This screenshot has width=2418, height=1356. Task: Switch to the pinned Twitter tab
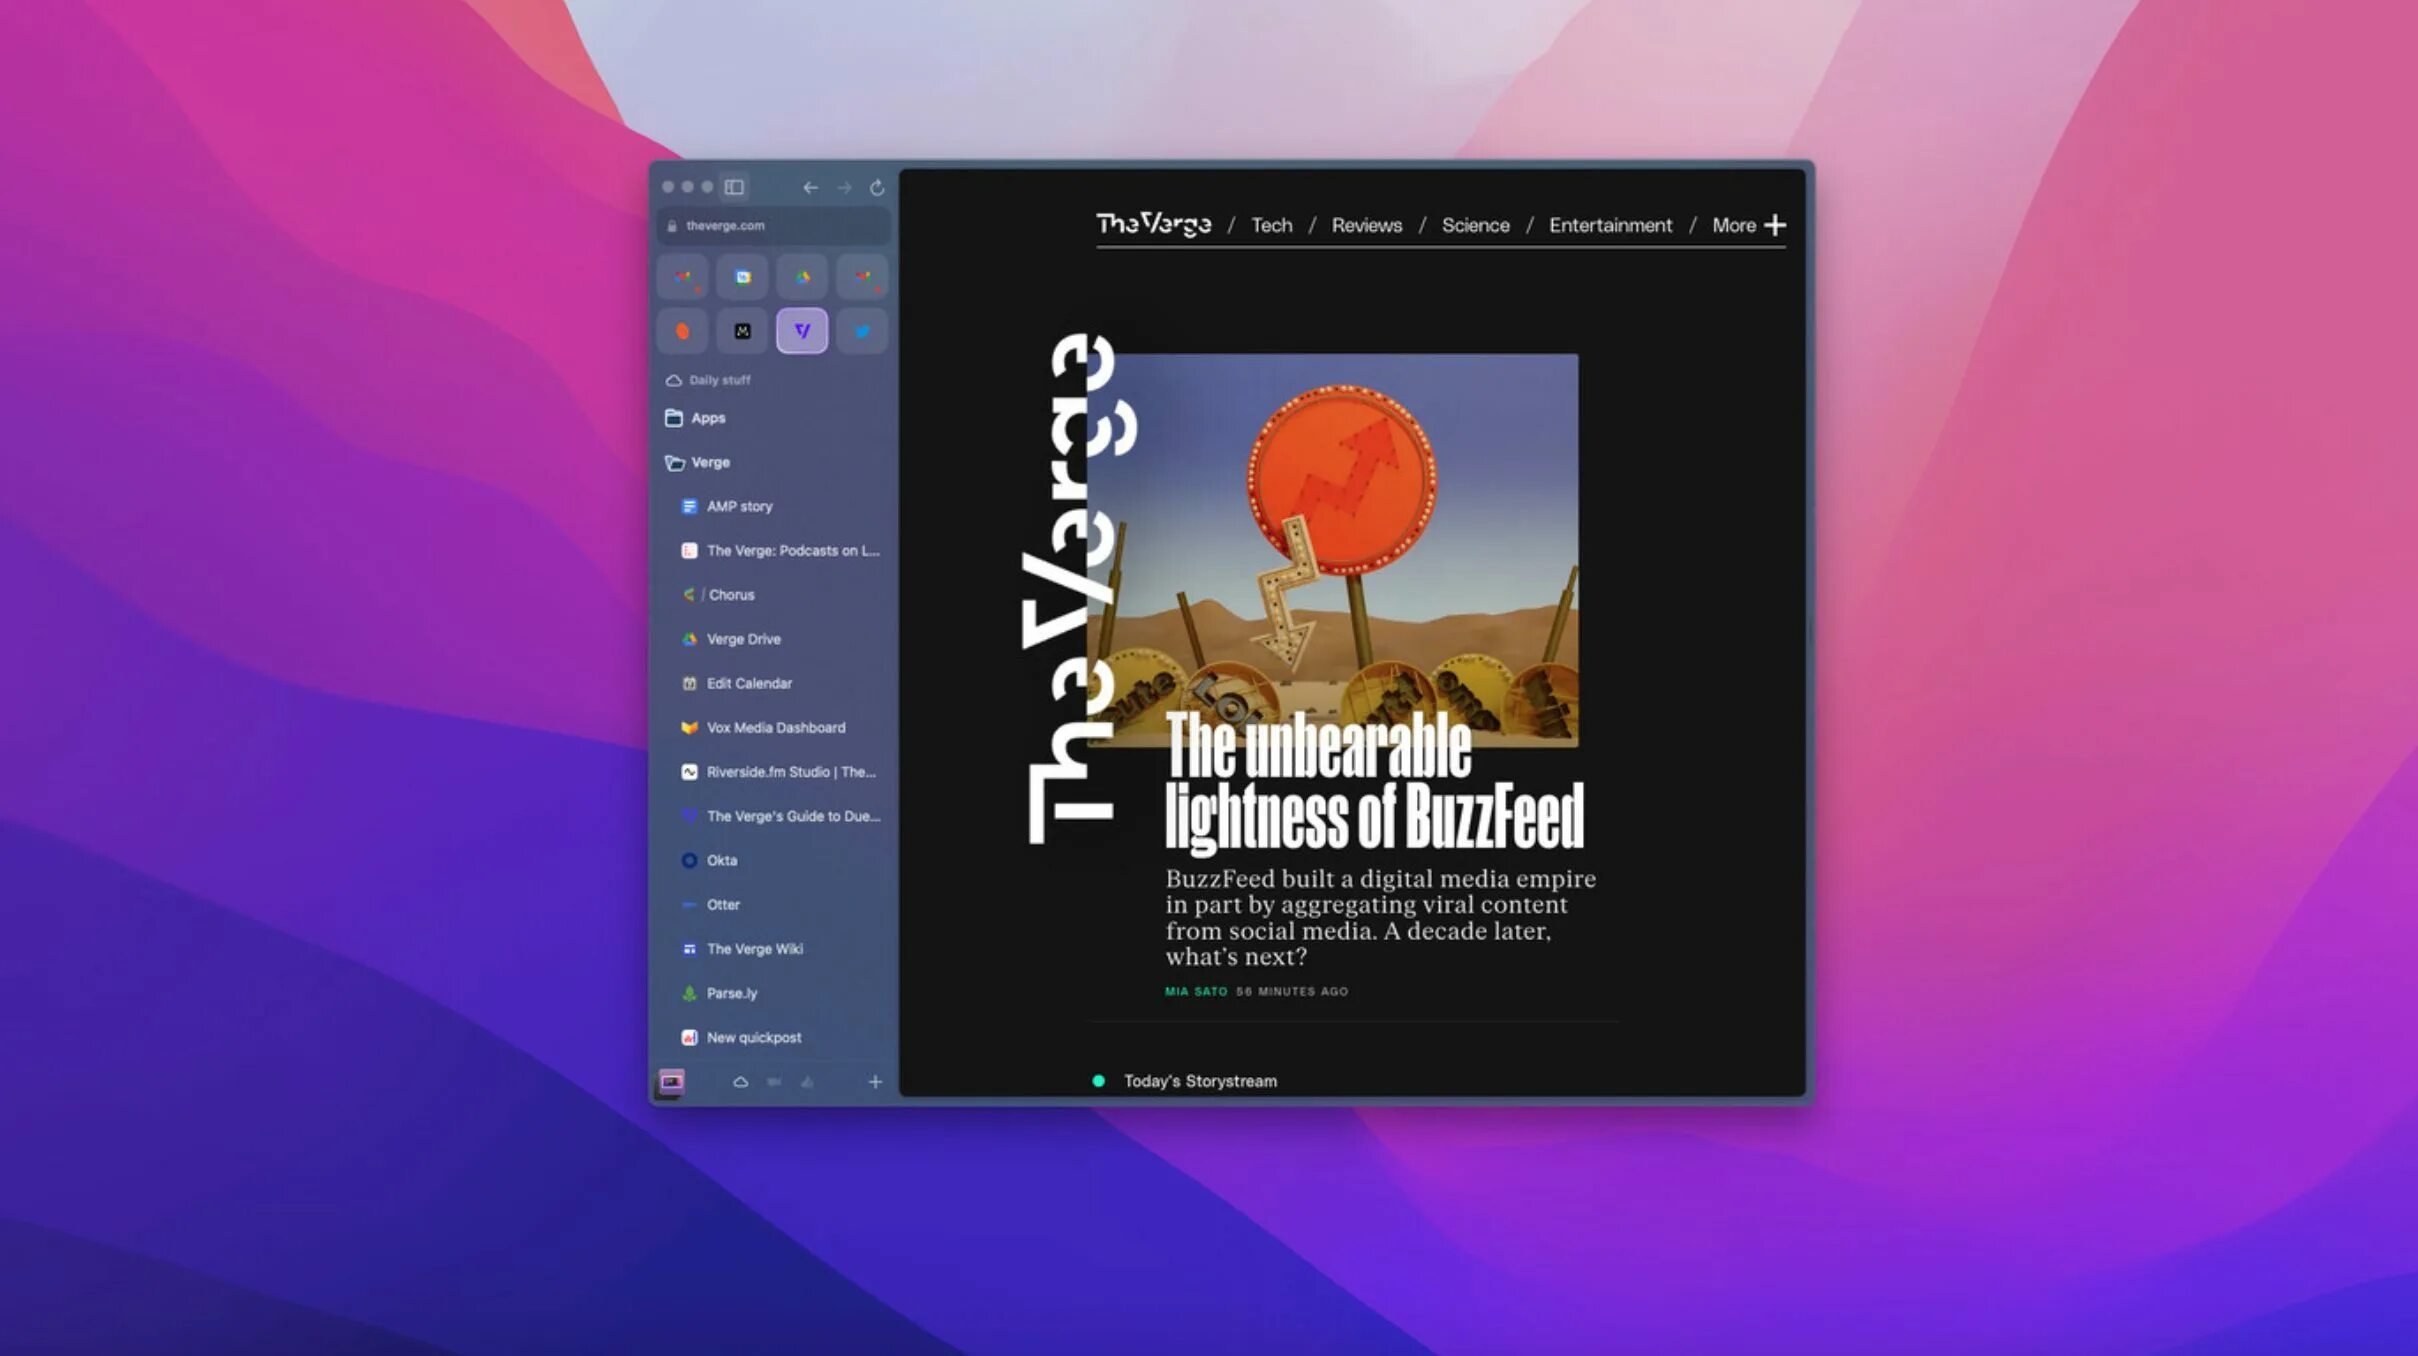tap(861, 331)
